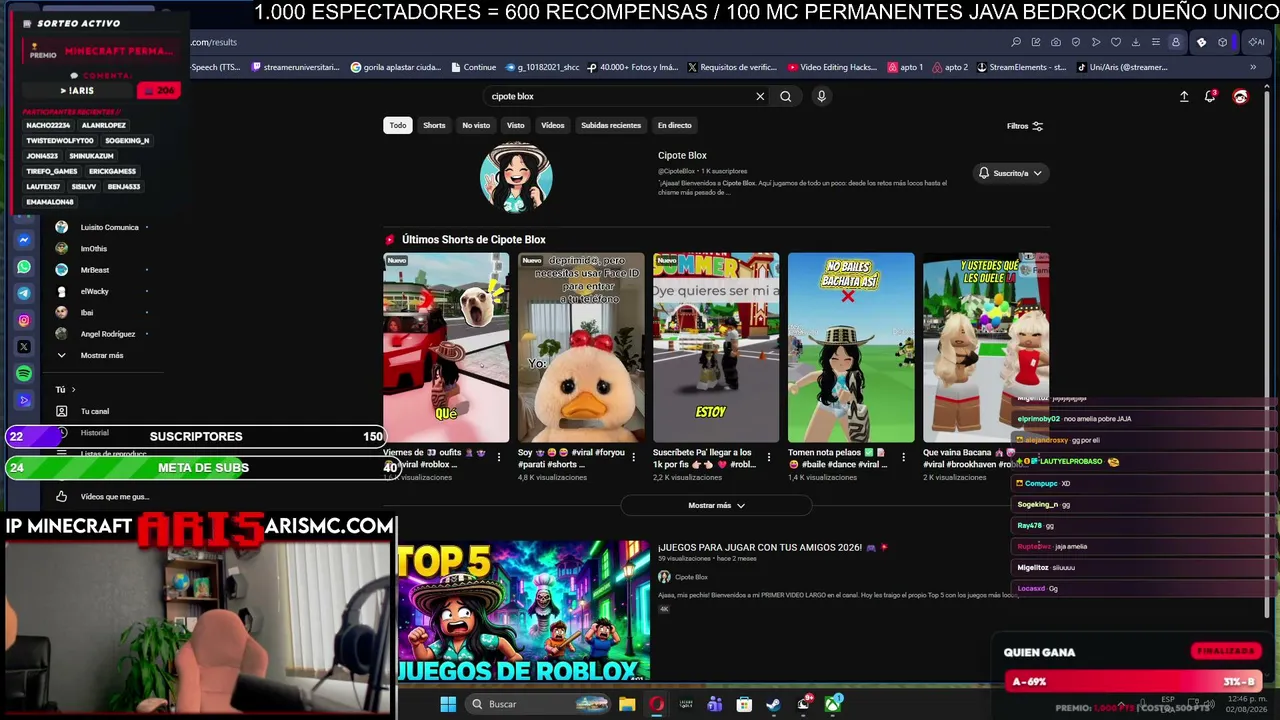Select the 'Visto' filter chip

[516, 125]
